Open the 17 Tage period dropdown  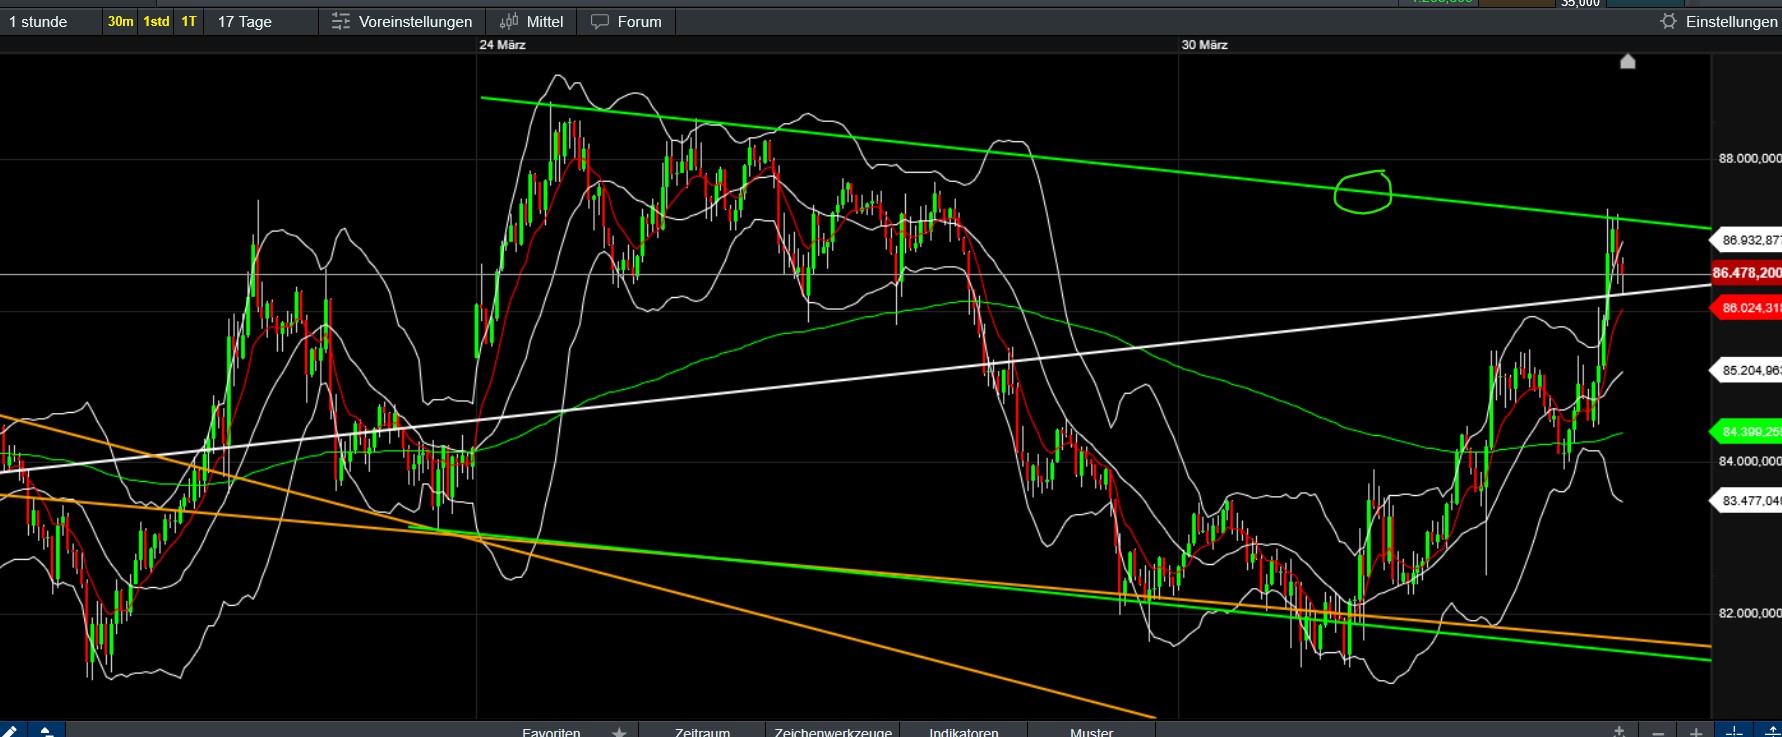[261, 21]
